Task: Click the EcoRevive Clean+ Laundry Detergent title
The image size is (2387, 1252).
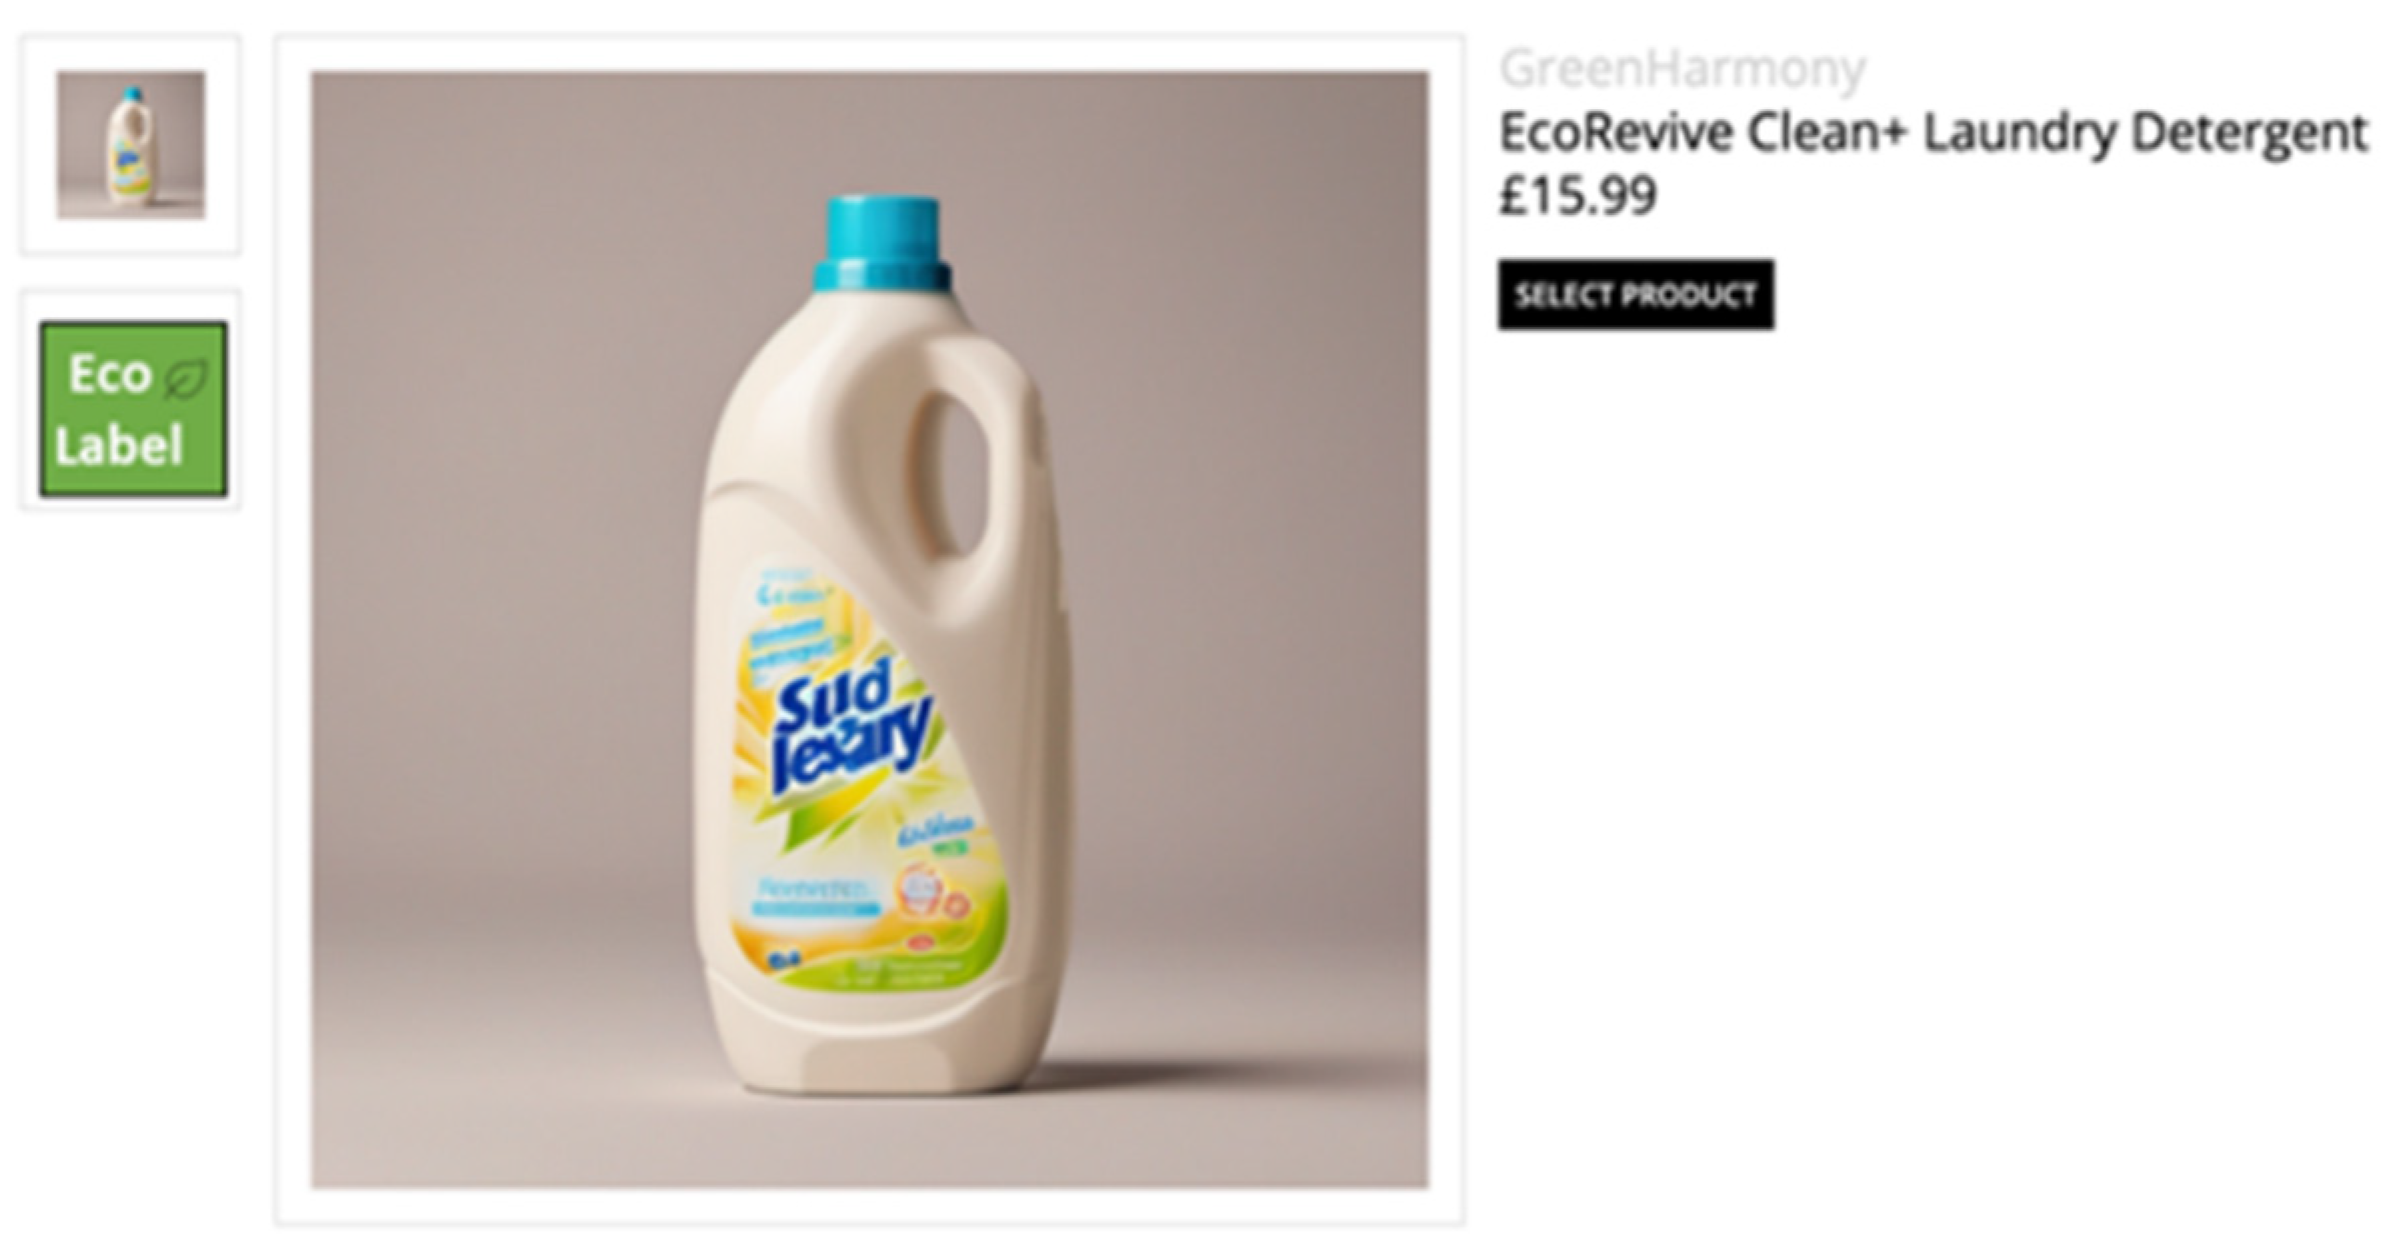Action: (1933, 133)
